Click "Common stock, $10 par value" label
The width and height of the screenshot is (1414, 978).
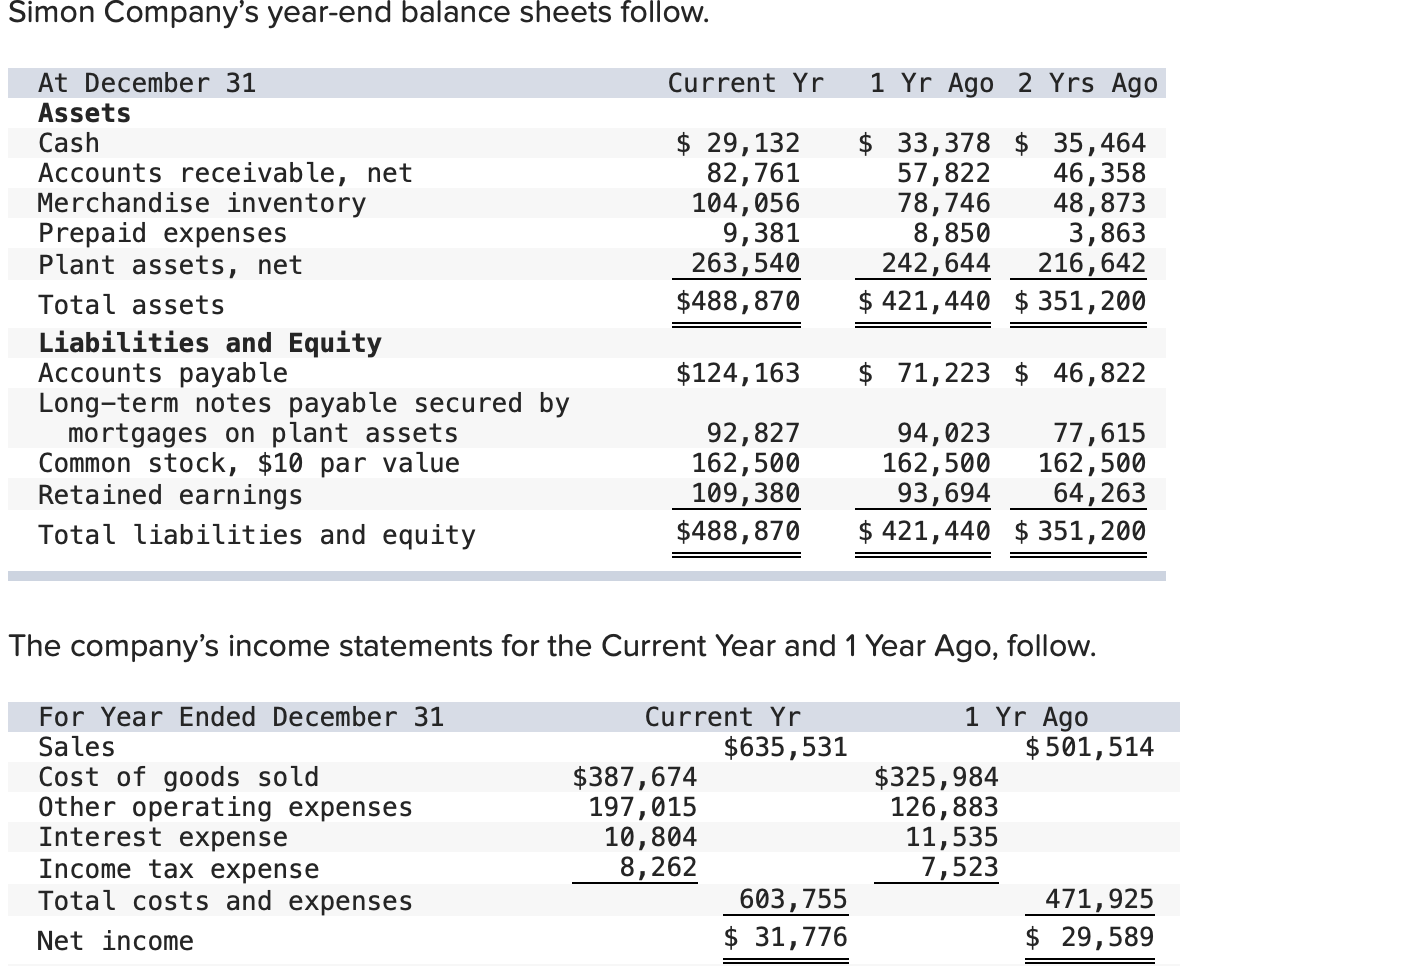tap(249, 463)
